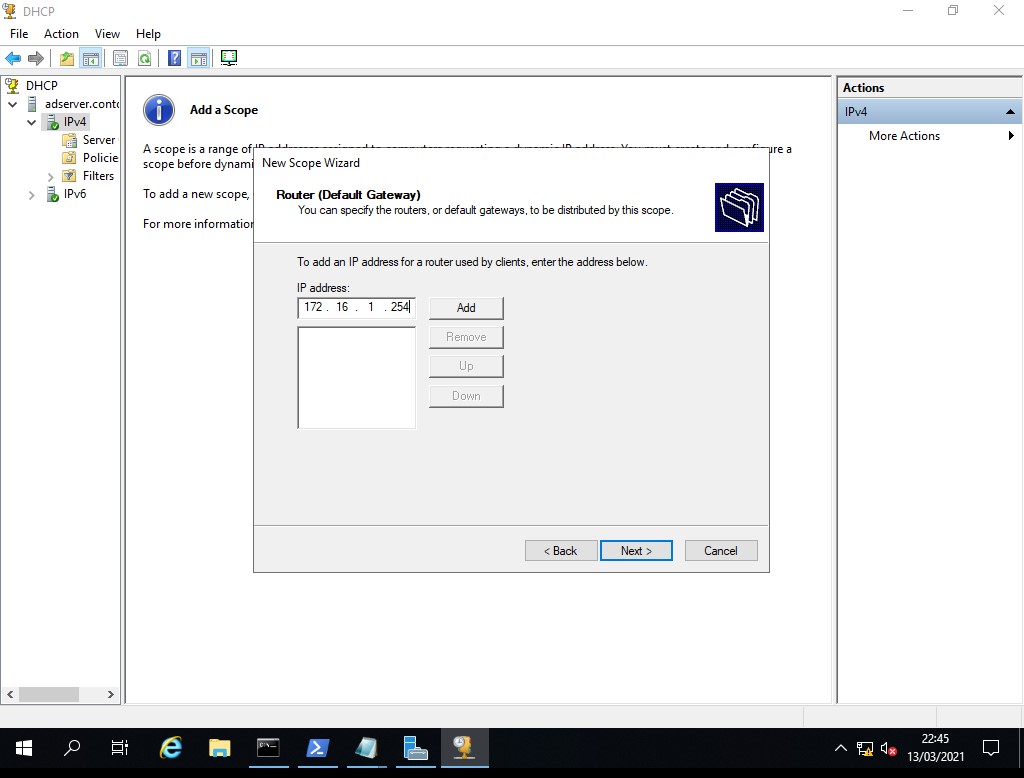Open the Action menu
1024x778 pixels.
click(61, 34)
